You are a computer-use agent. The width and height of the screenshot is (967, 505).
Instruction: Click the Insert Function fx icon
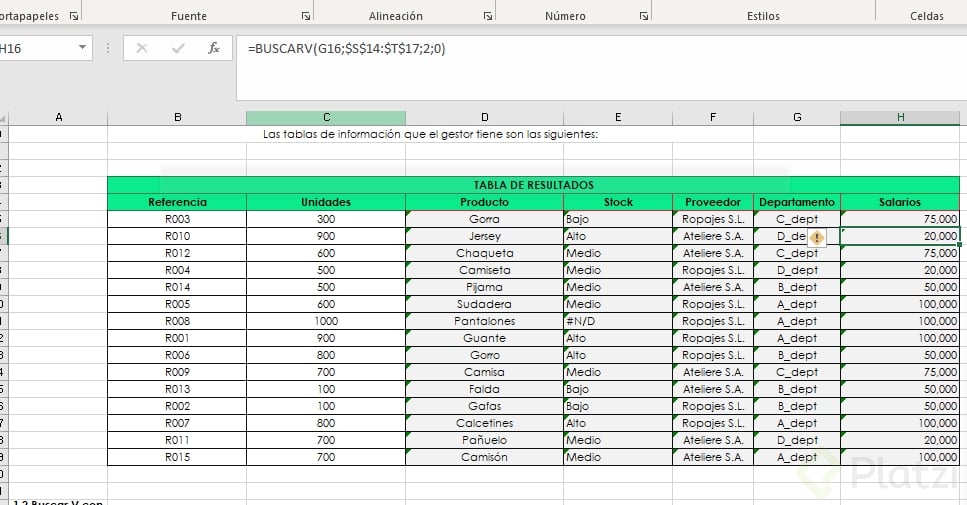pyautogui.click(x=213, y=48)
